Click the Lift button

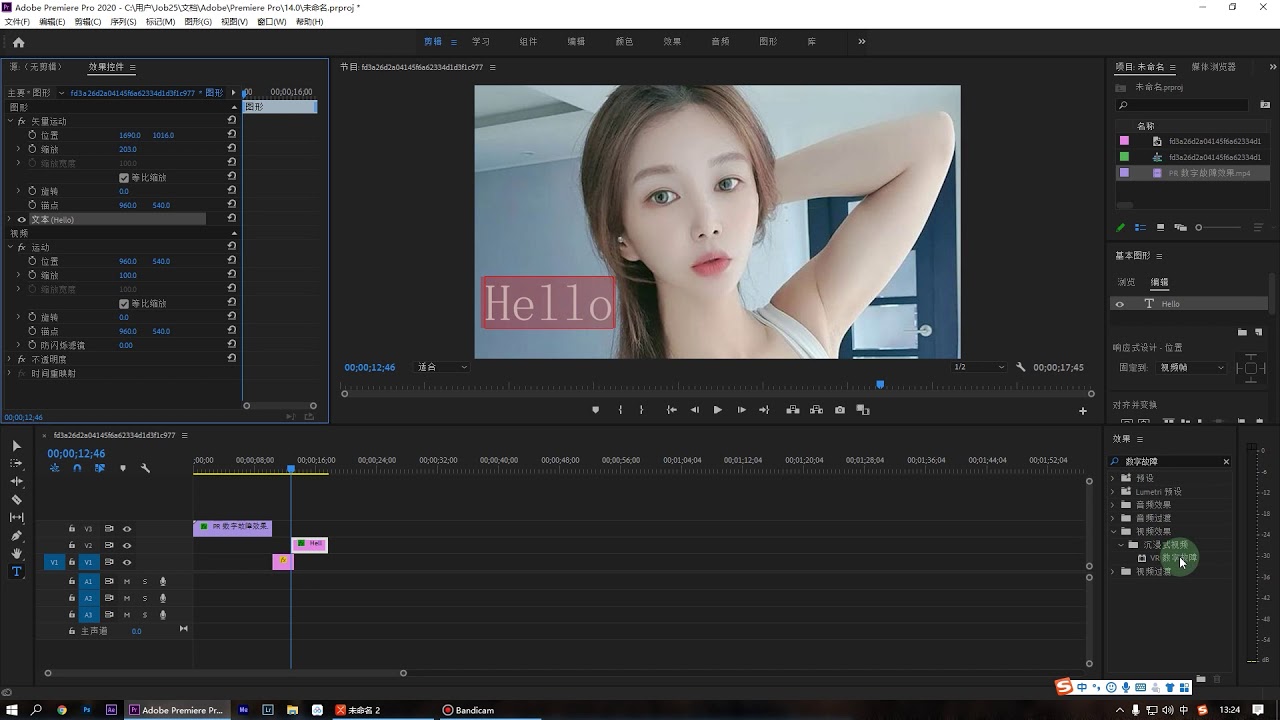click(x=792, y=410)
